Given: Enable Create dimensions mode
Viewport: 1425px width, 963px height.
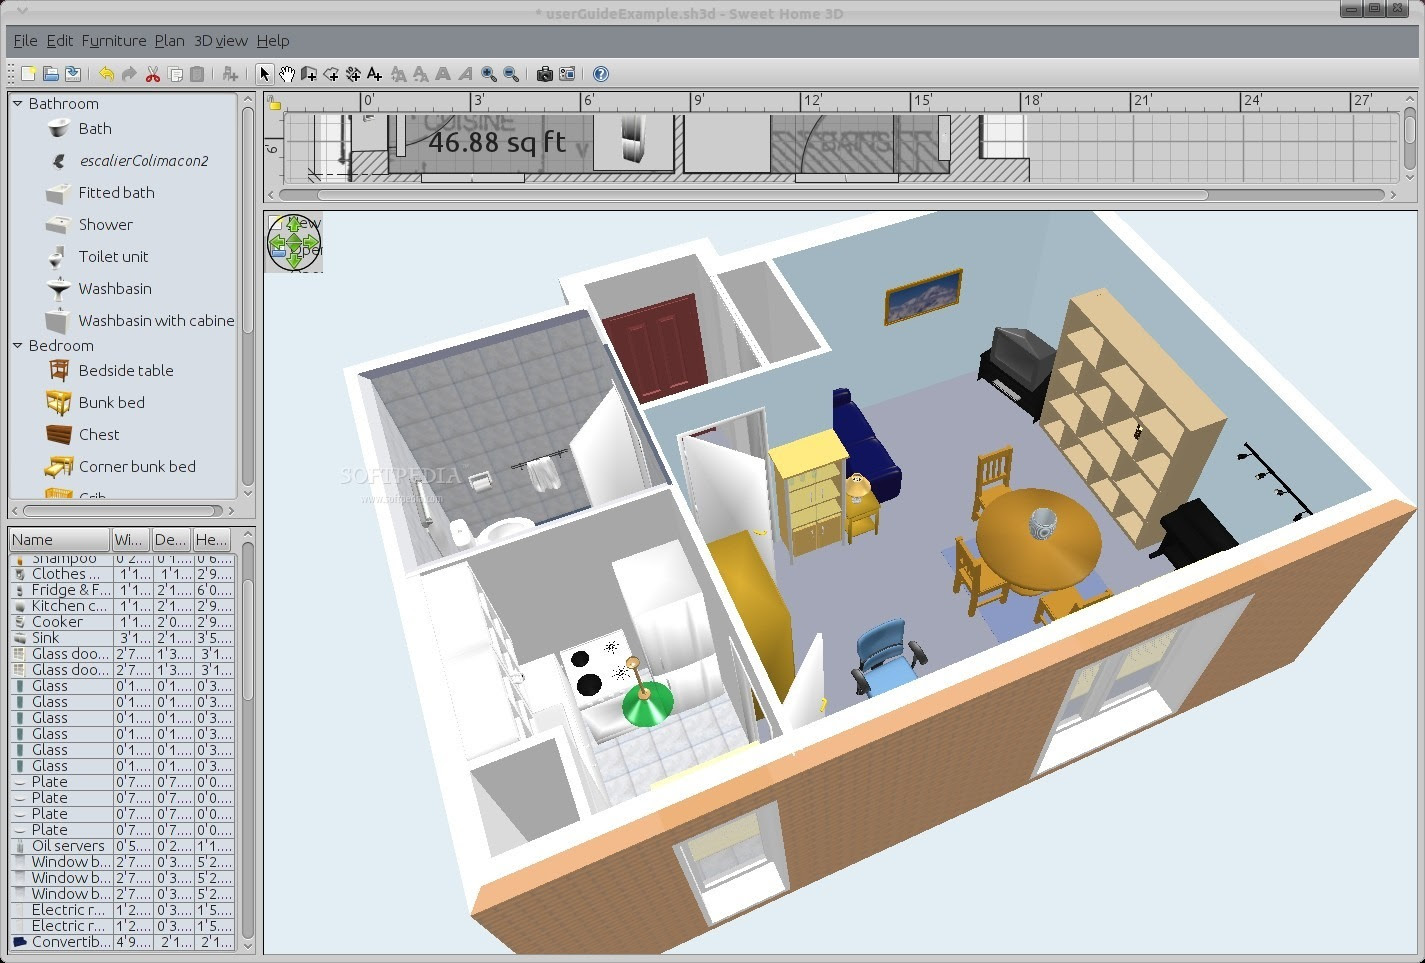Looking at the screenshot, I should [353, 73].
